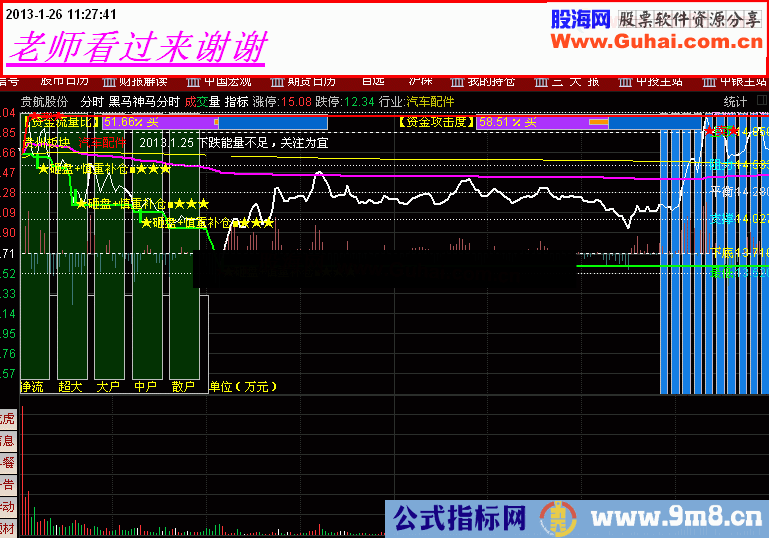Click the grid icon beside 中国宏观

point(194,82)
